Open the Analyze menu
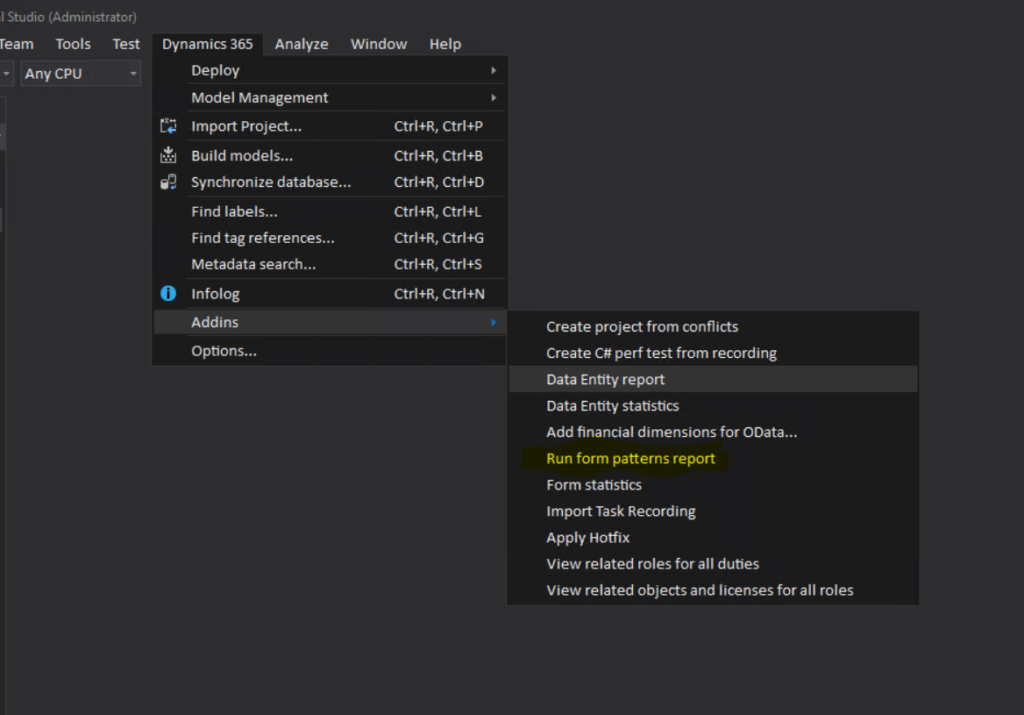Image resolution: width=1024 pixels, height=715 pixels. (x=301, y=44)
